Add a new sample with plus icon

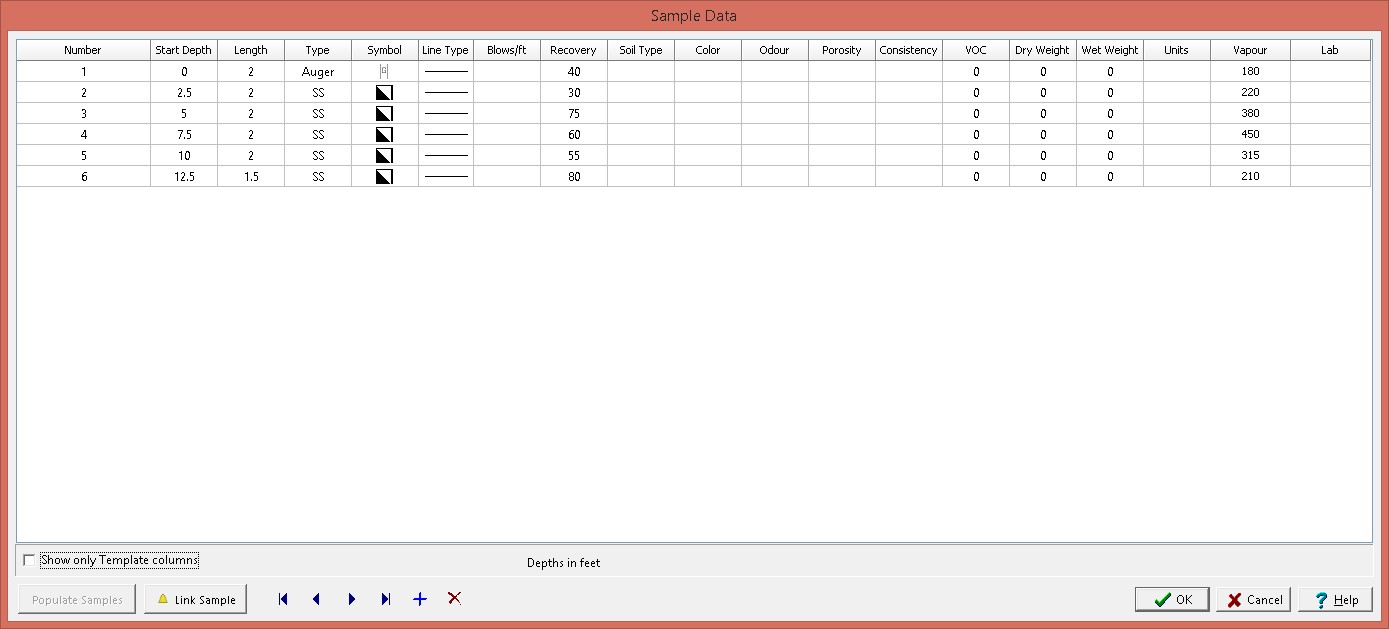(420, 599)
